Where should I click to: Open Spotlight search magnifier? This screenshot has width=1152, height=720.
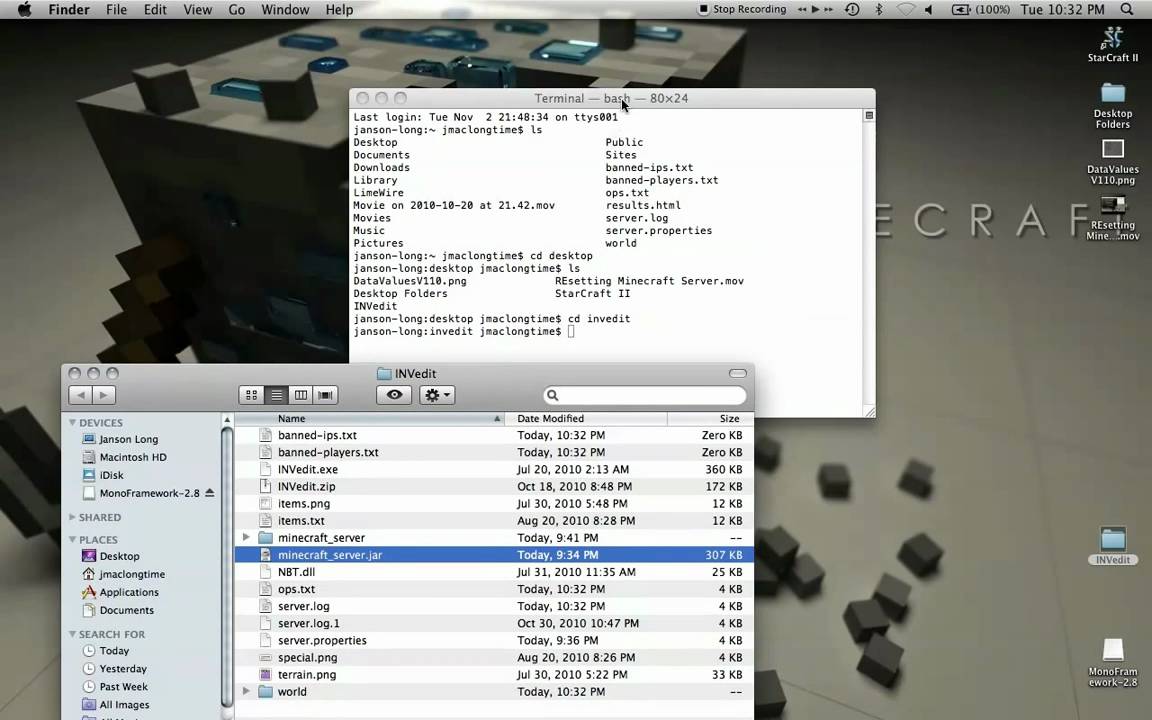[1127, 10]
